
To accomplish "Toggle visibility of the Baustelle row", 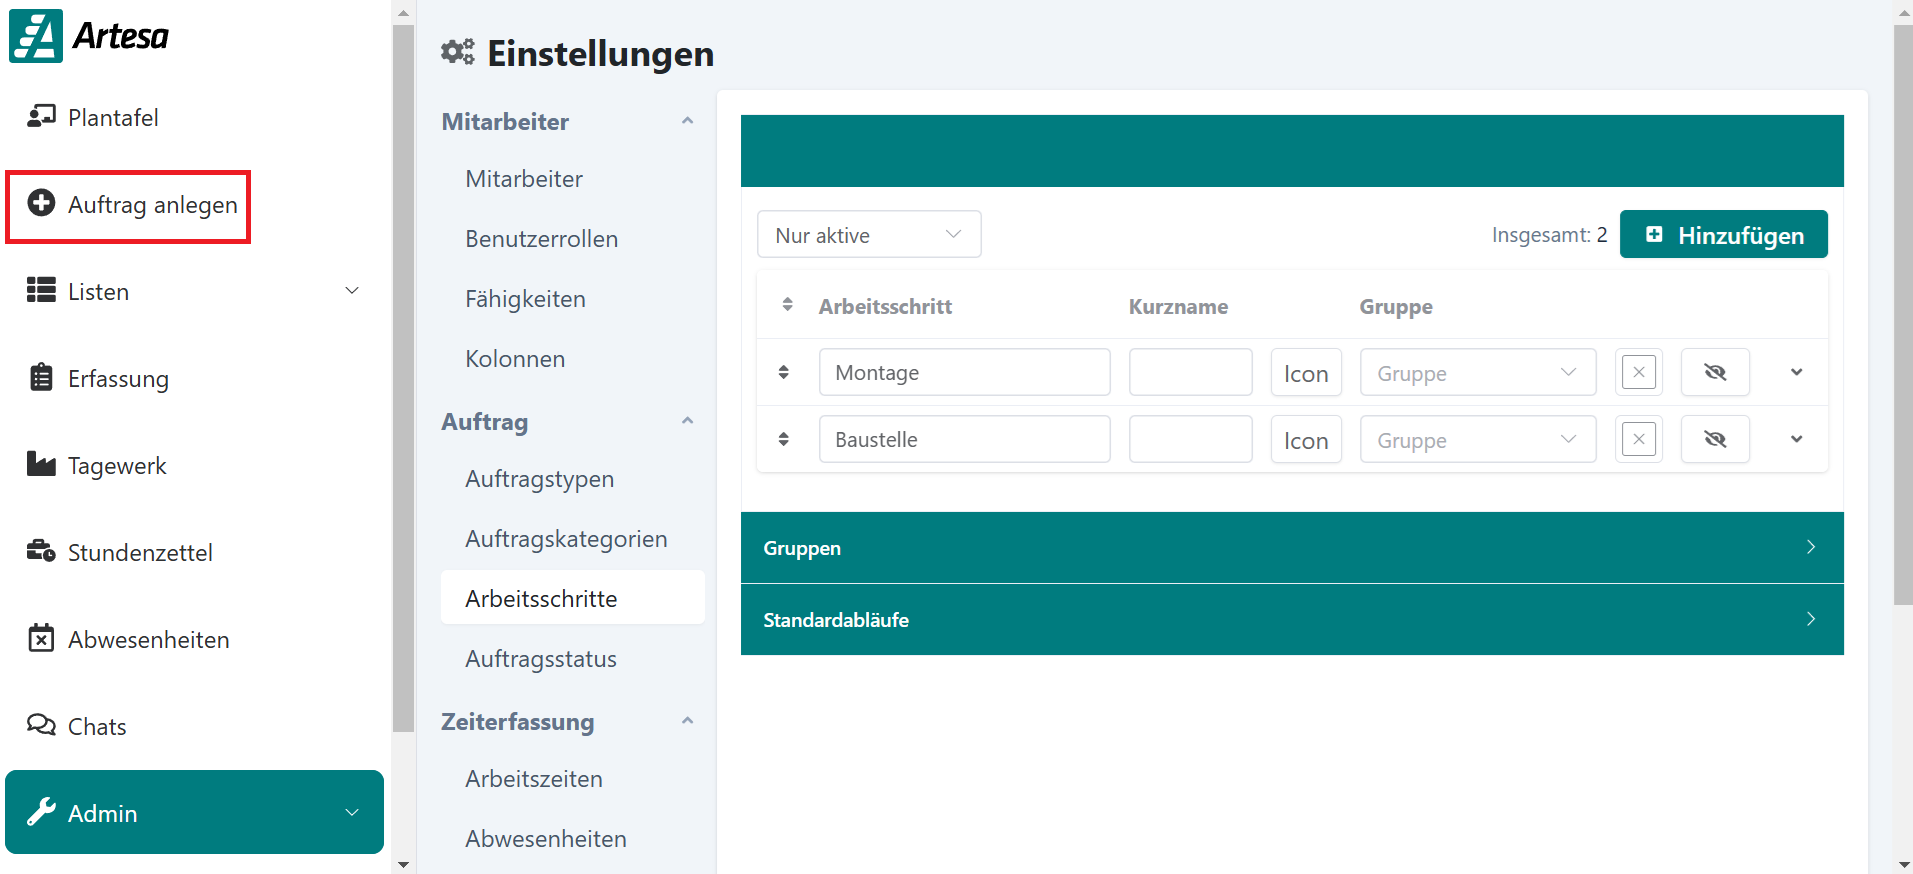I will [1714, 440].
